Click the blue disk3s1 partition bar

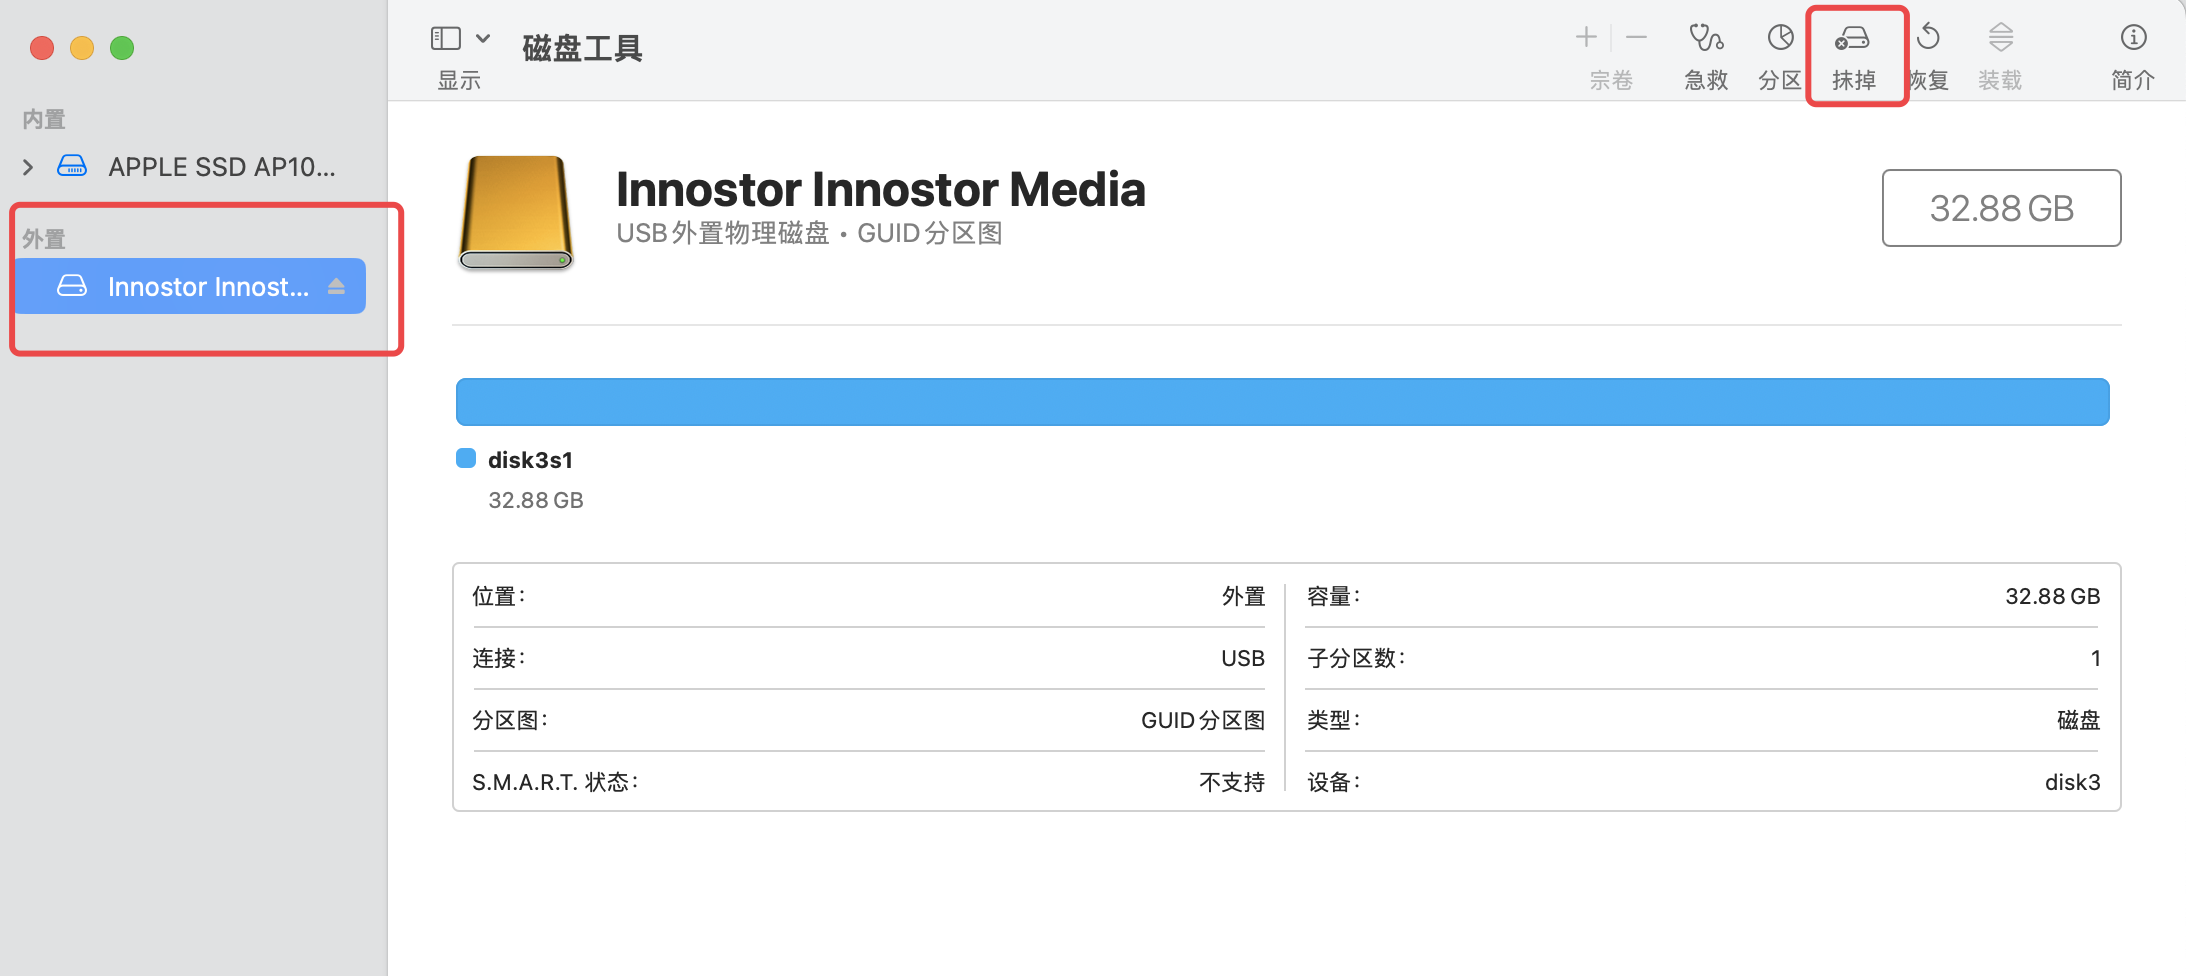1282,402
